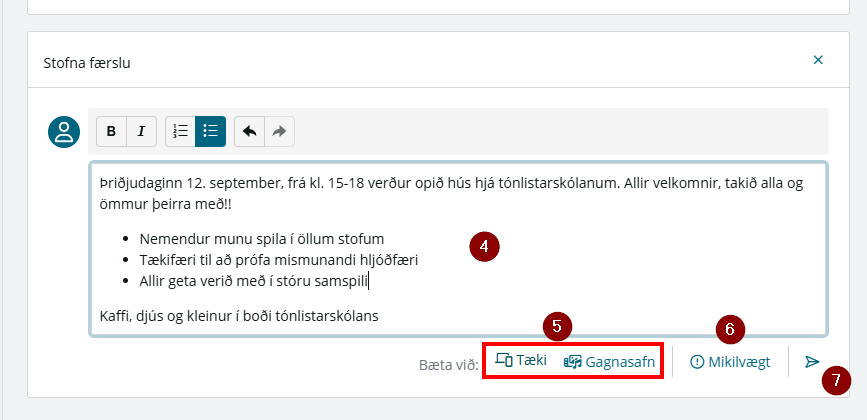This screenshot has height=420, width=867.
Task: Mark the post as Mikilvægt
Action: click(x=730, y=362)
